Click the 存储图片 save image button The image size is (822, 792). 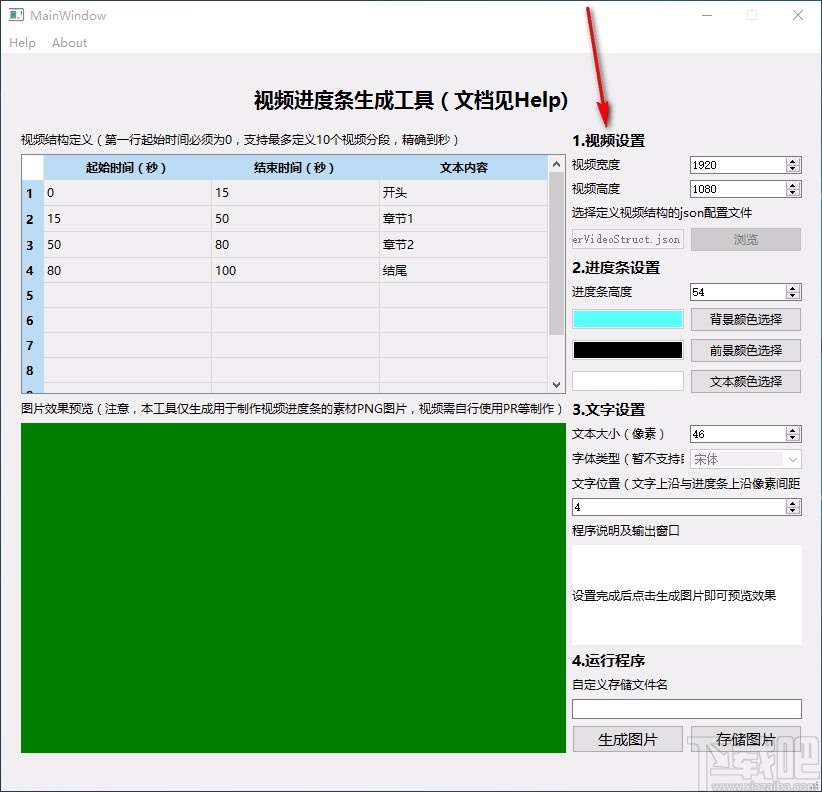(x=745, y=739)
